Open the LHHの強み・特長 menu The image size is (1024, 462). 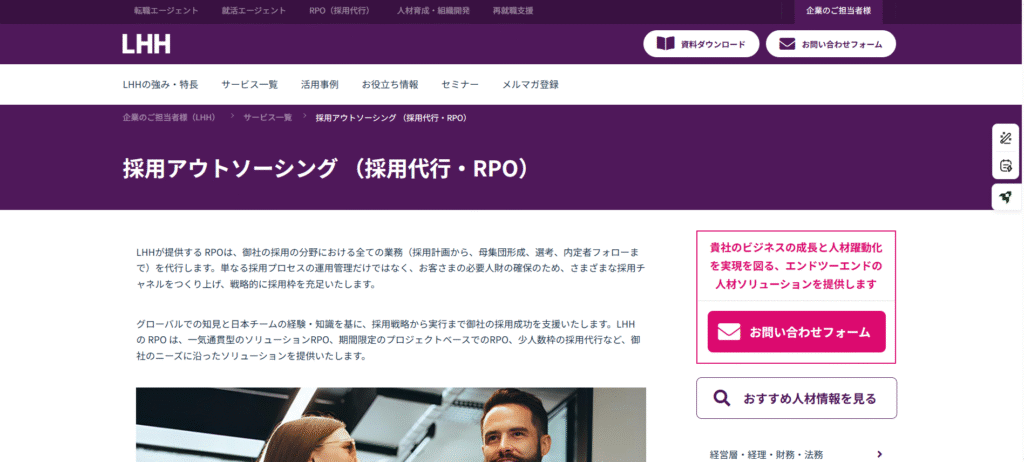(160, 84)
